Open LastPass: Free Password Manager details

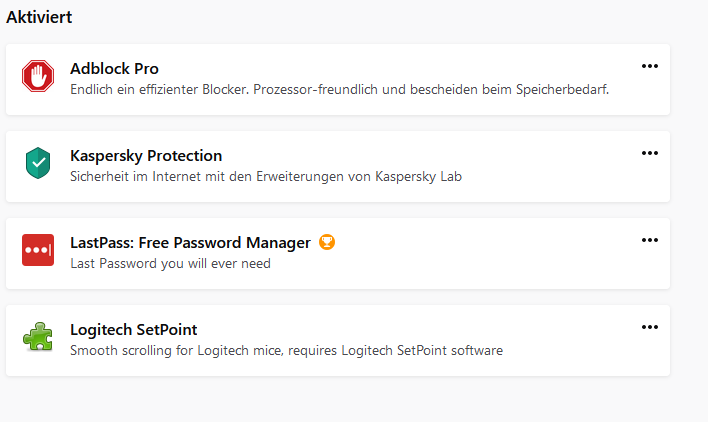click(x=190, y=243)
